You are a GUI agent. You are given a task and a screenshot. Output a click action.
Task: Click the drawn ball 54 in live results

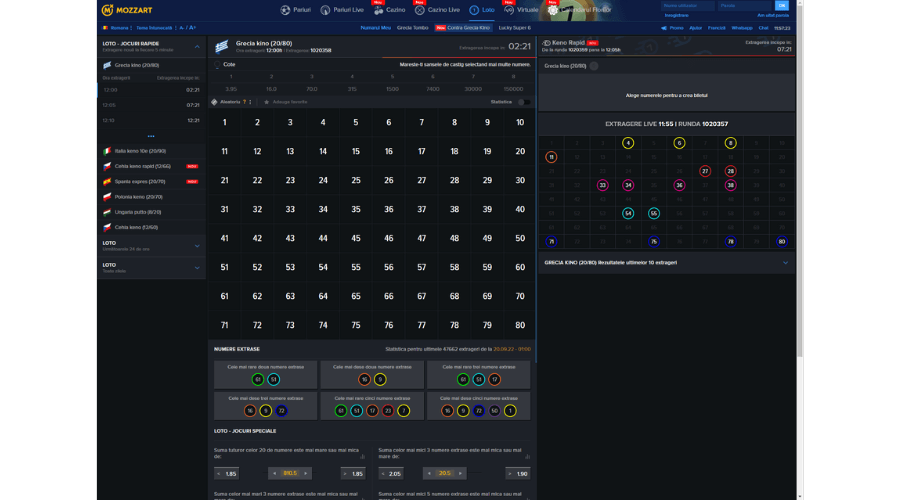[628, 213]
